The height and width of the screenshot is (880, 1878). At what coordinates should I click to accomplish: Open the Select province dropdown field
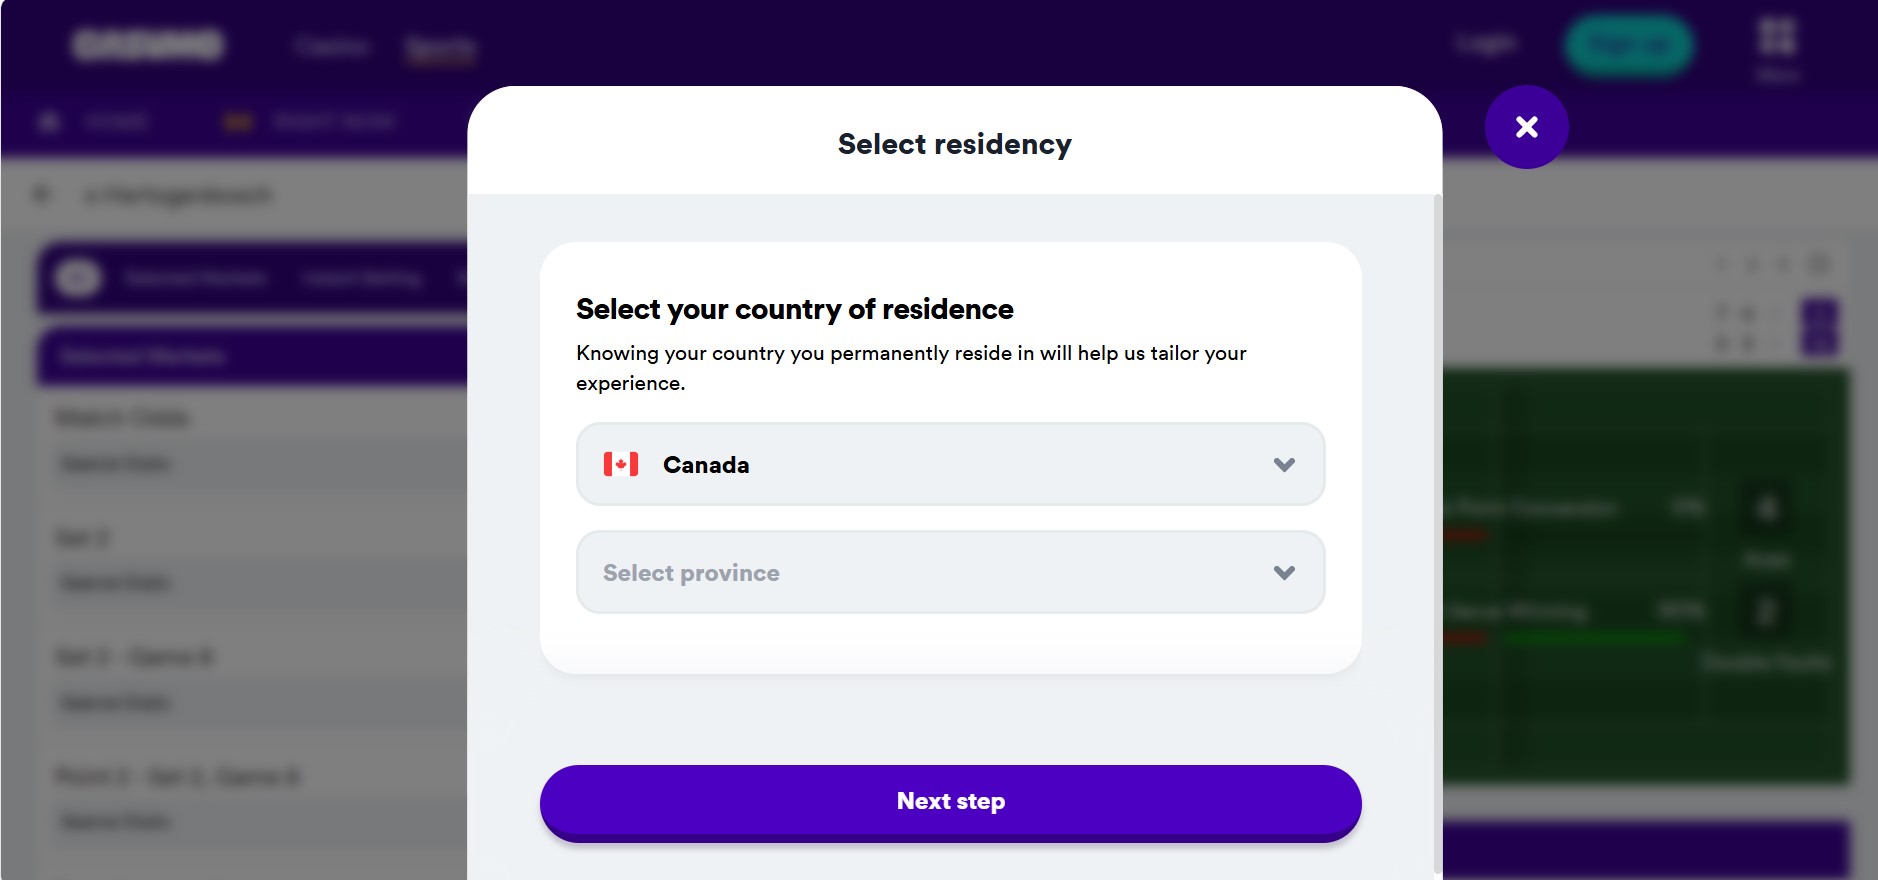tap(951, 572)
